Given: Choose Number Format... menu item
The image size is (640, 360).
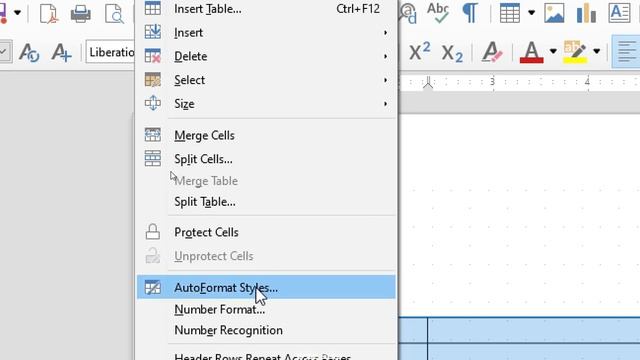Looking at the screenshot, I should (266, 309).
